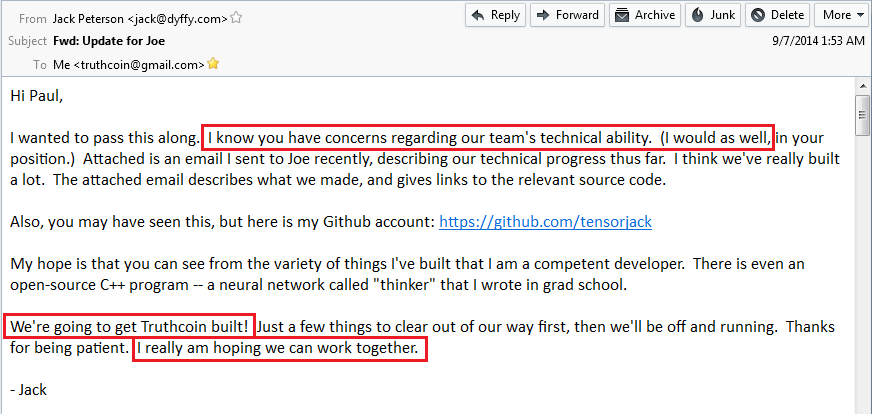Image resolution: width=872 pixels, height=414 pixels.
Task: Mark this message as Junk
Action: pos(712,15)
